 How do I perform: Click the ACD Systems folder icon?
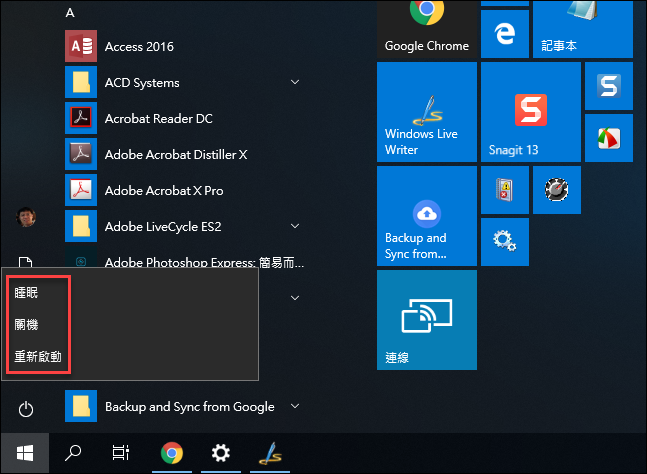pyautogui.click(x=81, y=82)
